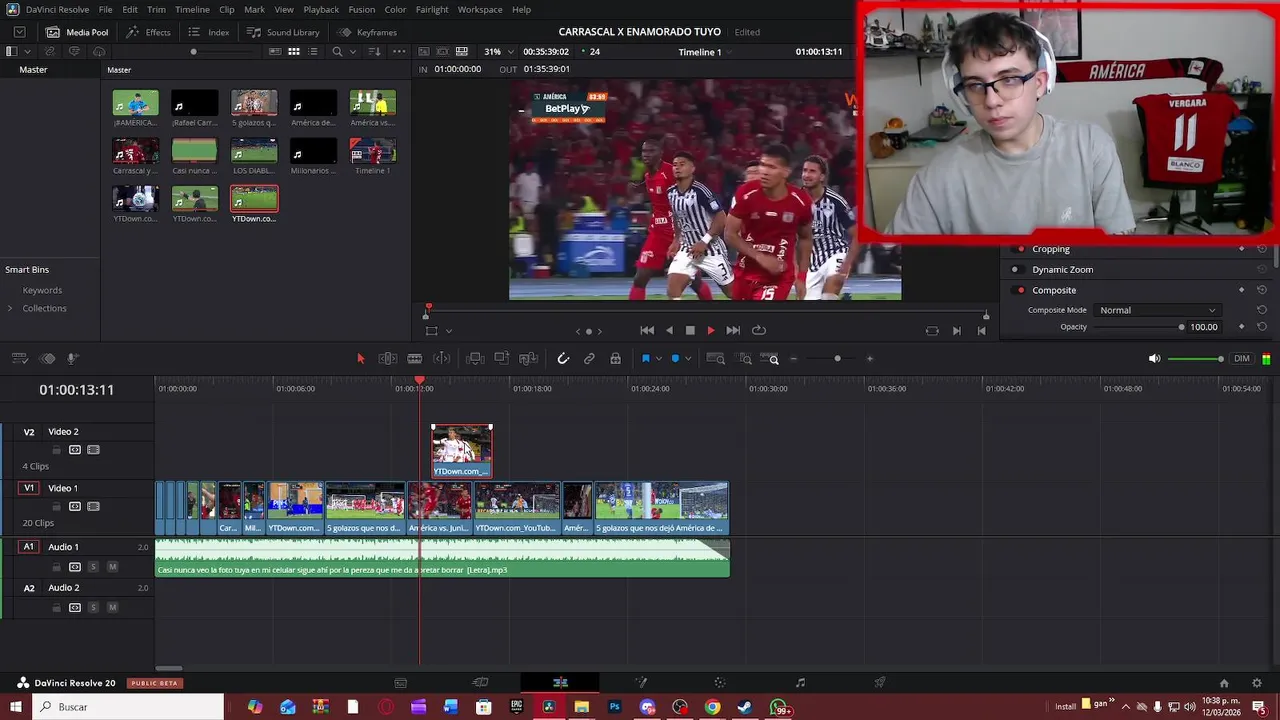Open the Fairlight page icon
1280x720 pixels.
pos(800,683)
